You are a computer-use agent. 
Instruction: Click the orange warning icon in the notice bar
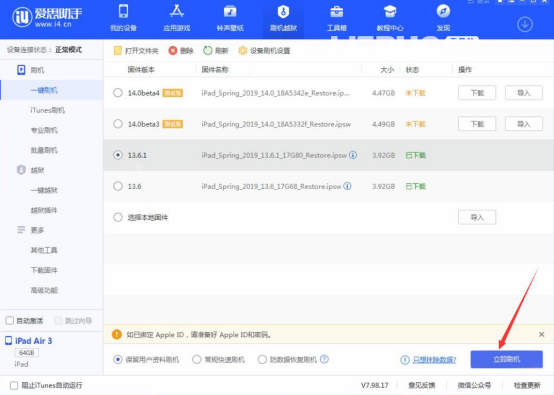pyautogui.click(x=117, y=334)
